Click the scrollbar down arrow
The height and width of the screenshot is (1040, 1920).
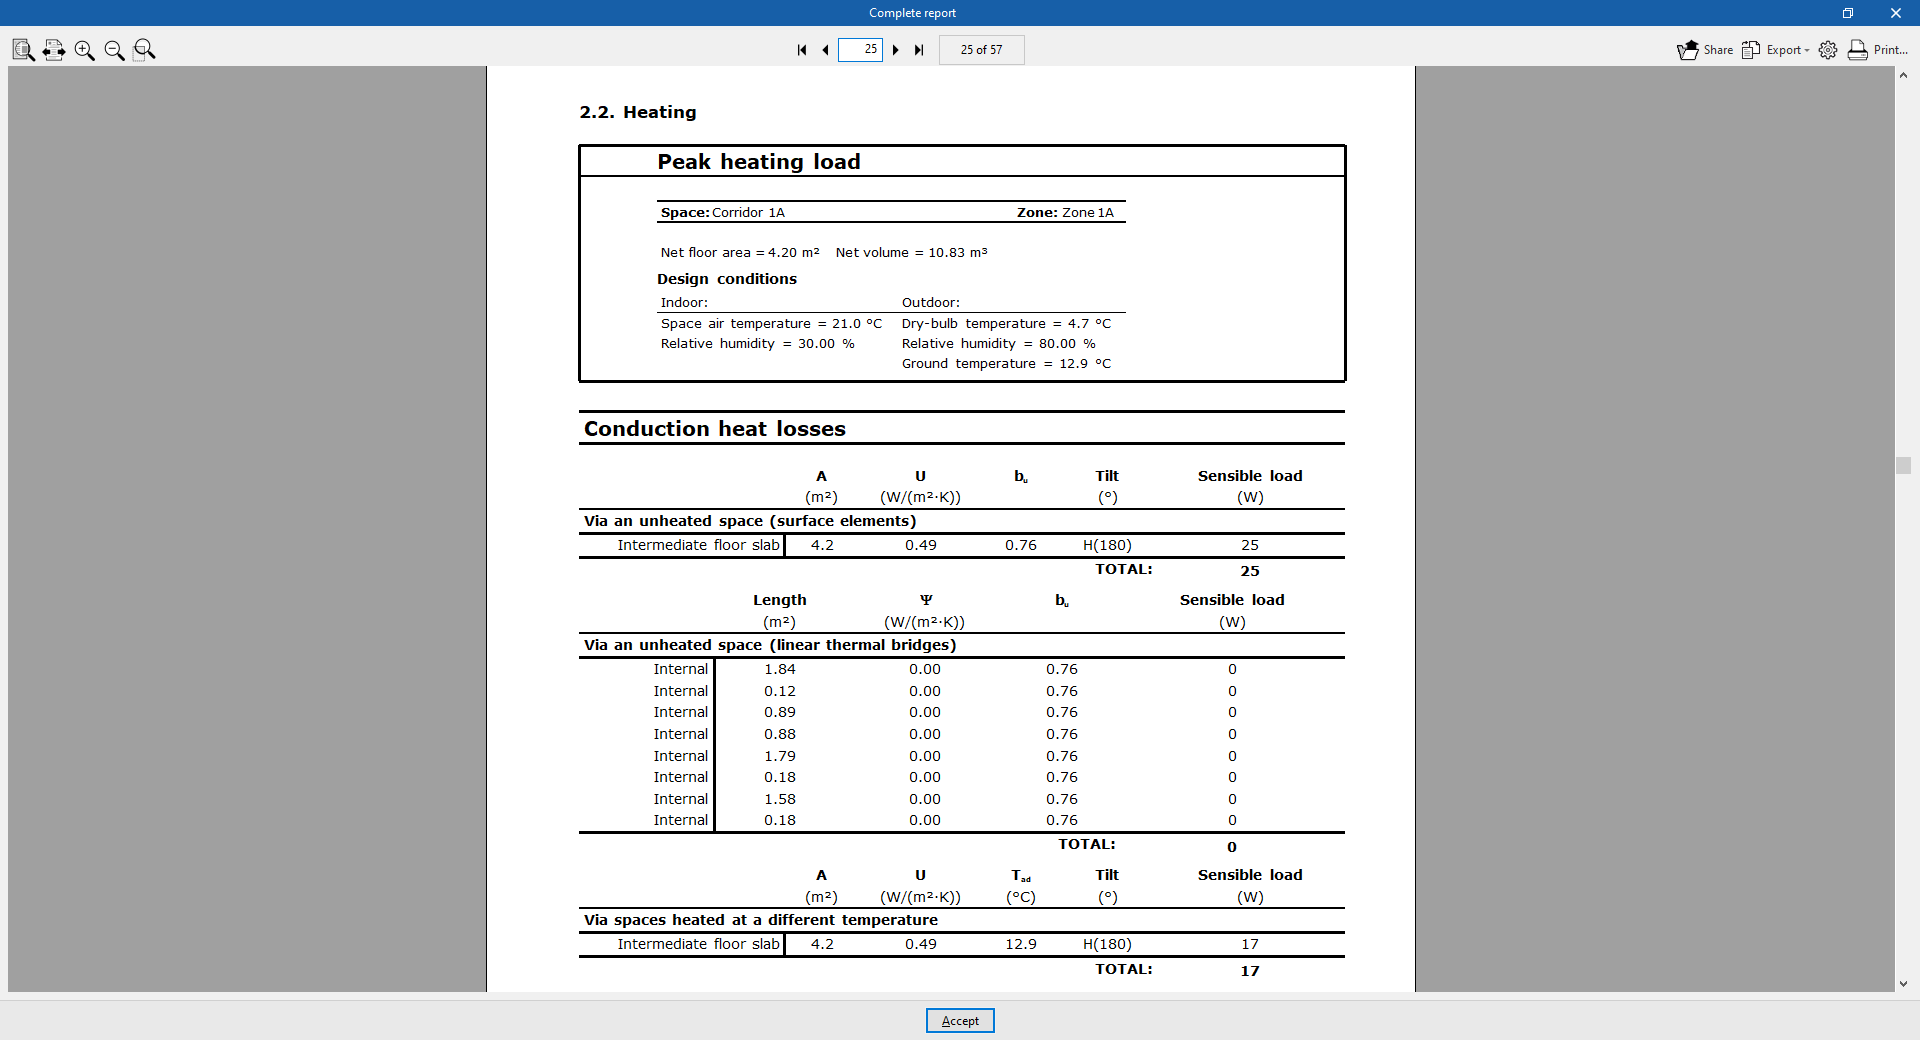click(x=1904, y=983)
